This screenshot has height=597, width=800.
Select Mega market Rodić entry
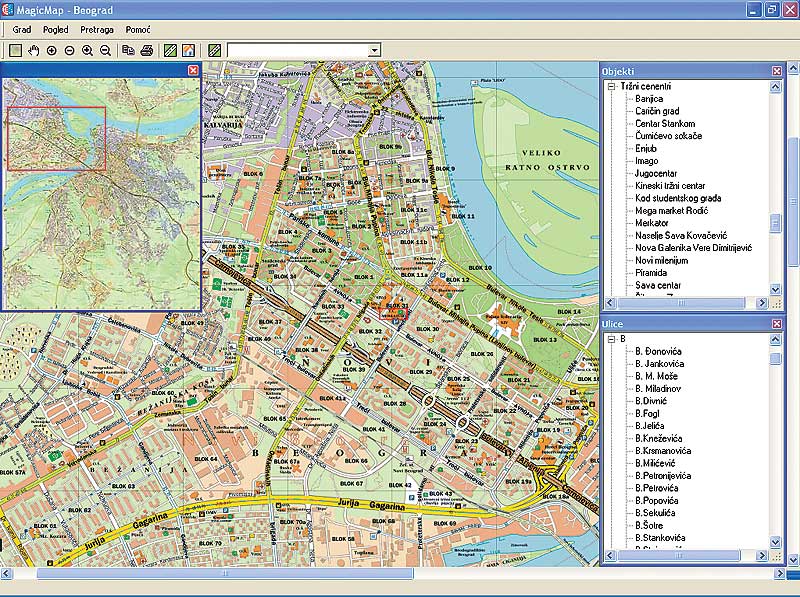tap(671, 211)
